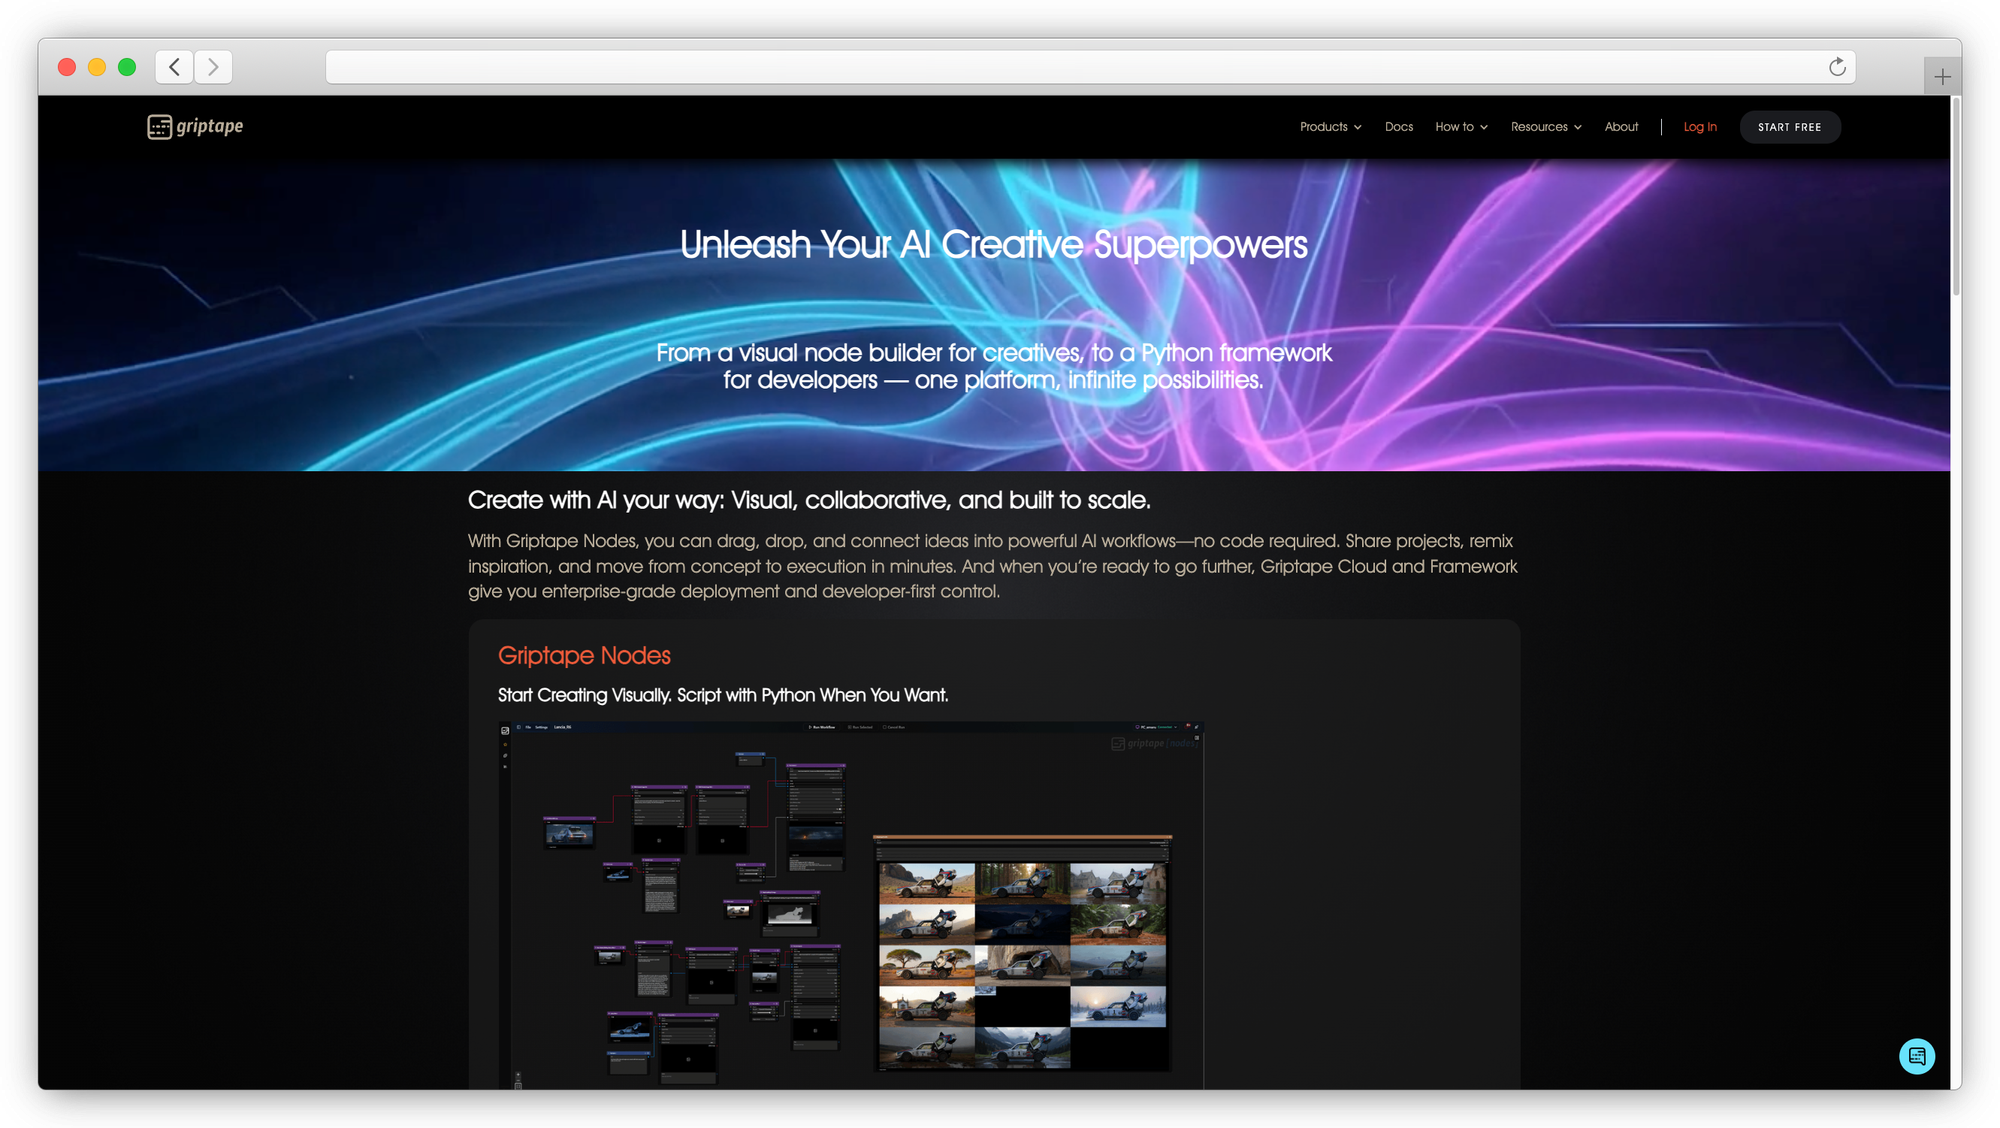Image resolution: width=2000 pixels, height=1128 pixels.
Task: Open a new tab with plus icon
Action: coord(1942,77)
